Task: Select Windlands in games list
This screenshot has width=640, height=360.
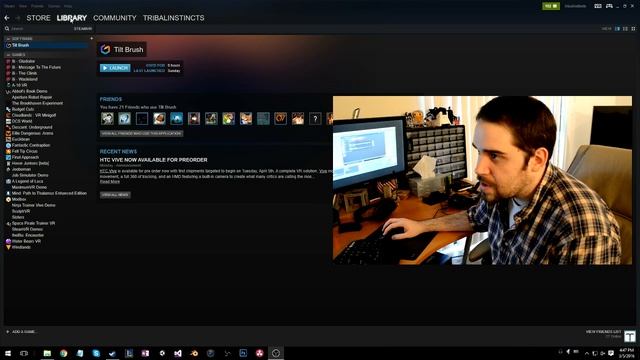Action: (x=21, y=247)
